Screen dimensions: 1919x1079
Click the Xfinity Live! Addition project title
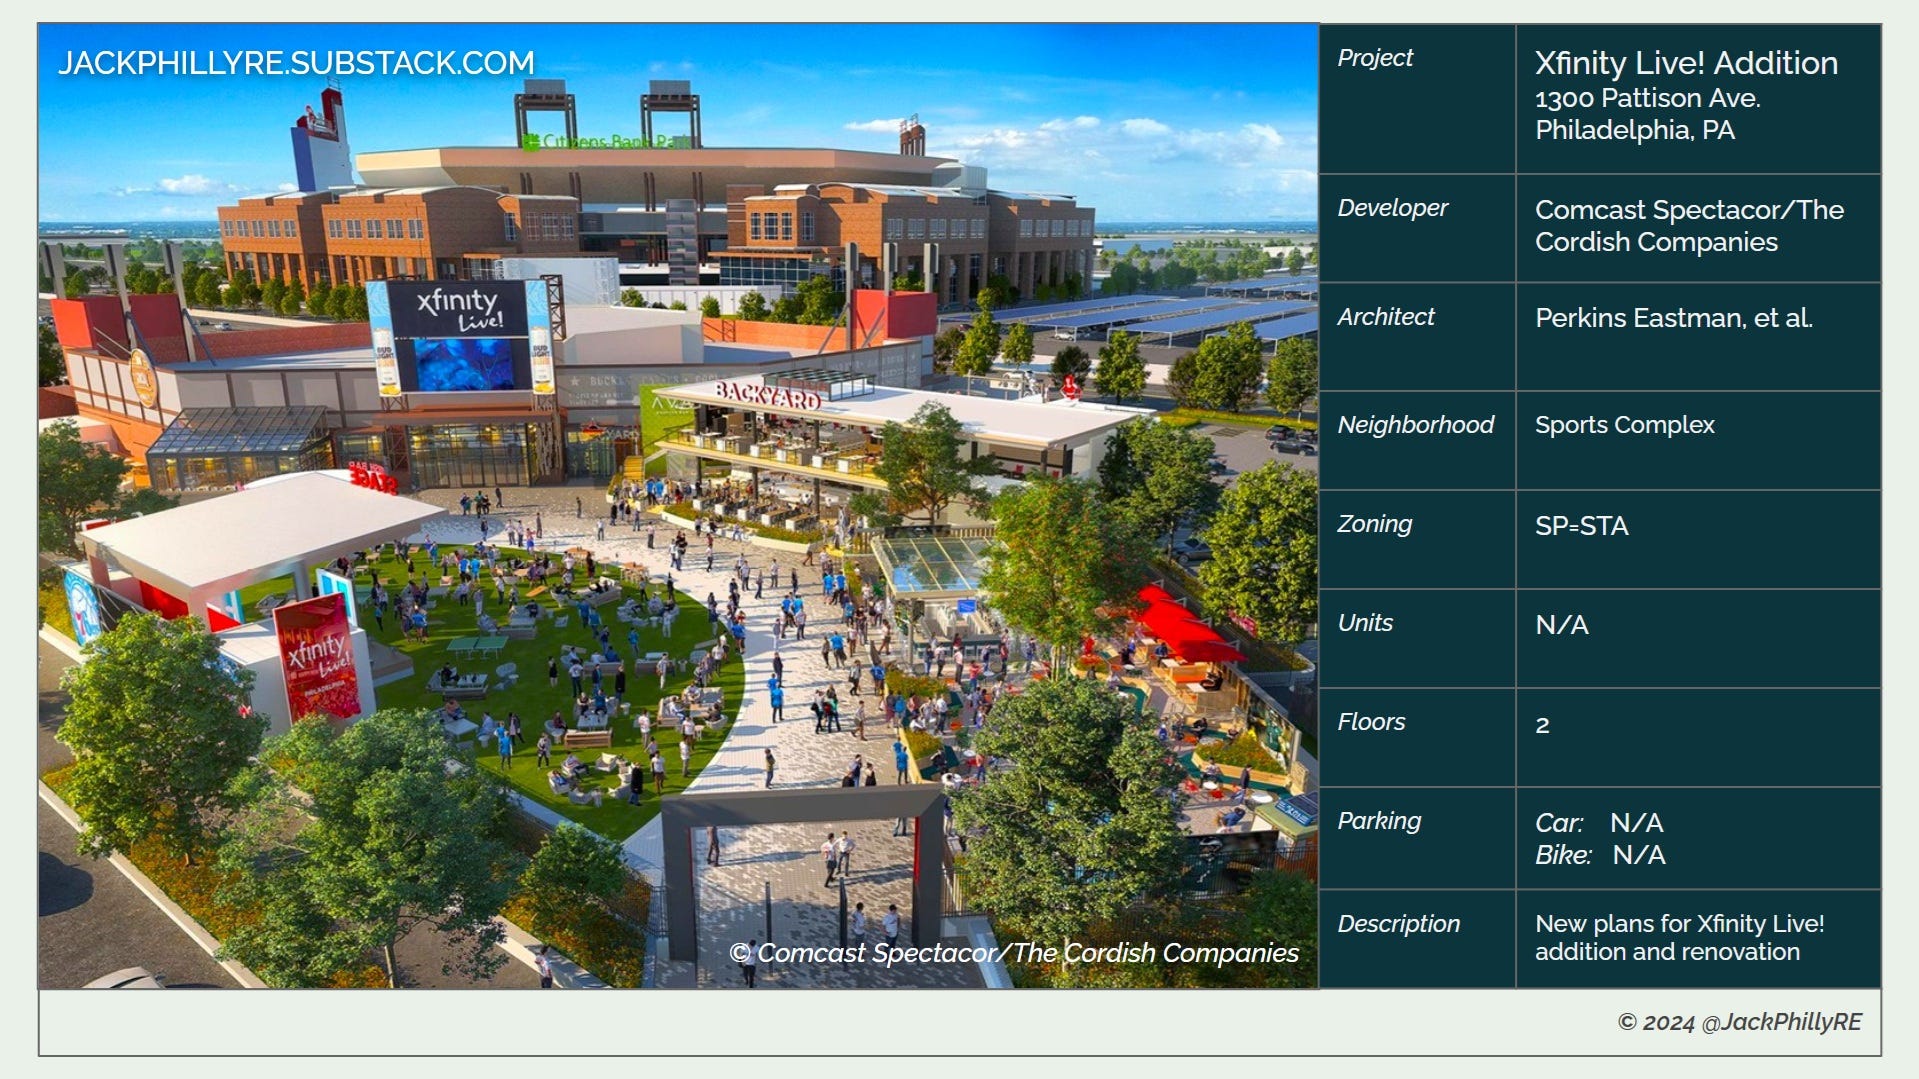(x=1686, y=63)
